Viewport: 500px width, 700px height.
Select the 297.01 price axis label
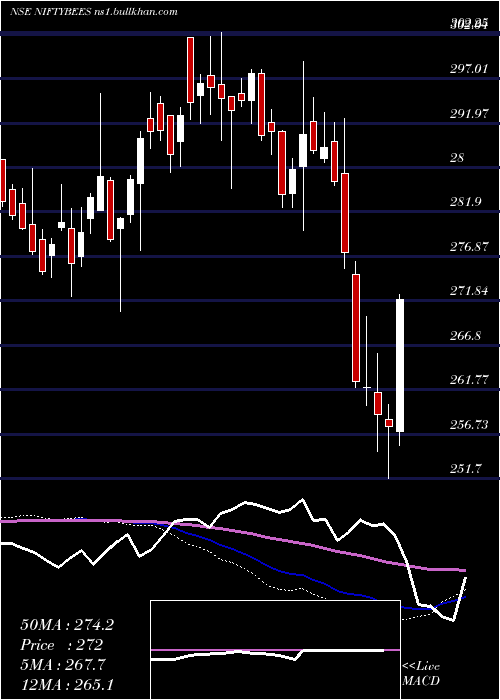click(469, 69)
